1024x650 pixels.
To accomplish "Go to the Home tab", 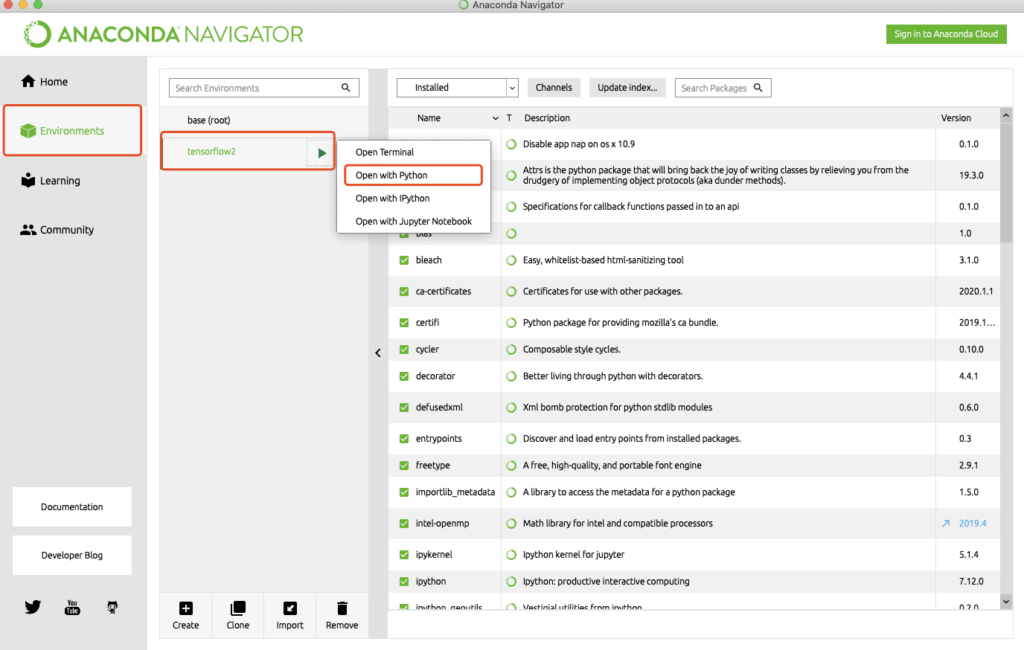I will 44,82.
